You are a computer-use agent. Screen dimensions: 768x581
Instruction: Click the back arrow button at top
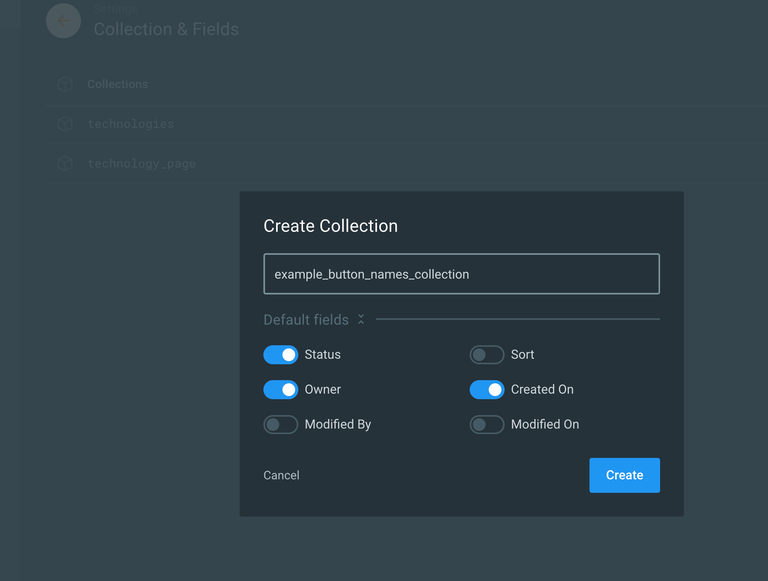click(63, 21)
